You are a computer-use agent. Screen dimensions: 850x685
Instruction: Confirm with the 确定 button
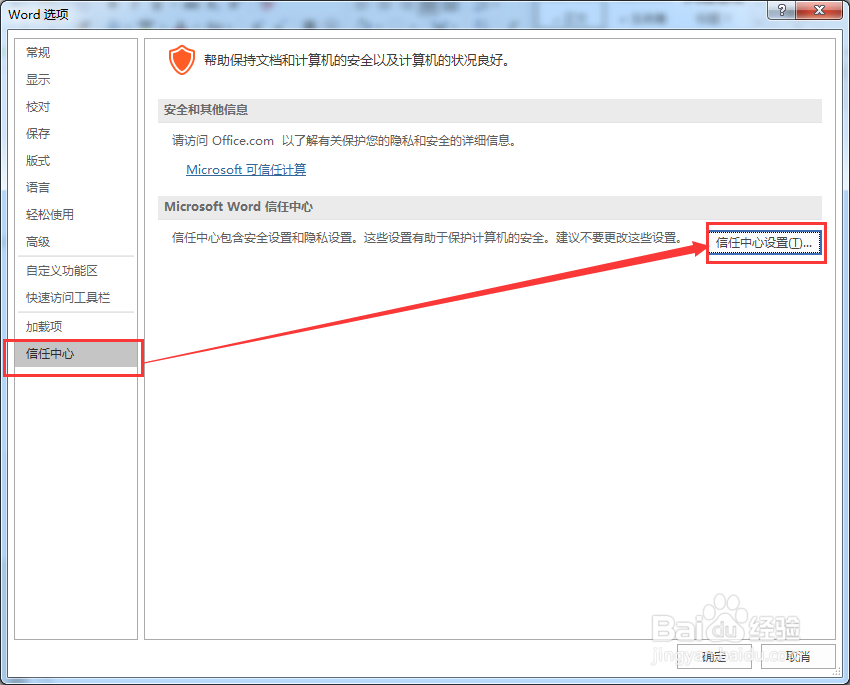pyautogui.click(x=714, y=657)
